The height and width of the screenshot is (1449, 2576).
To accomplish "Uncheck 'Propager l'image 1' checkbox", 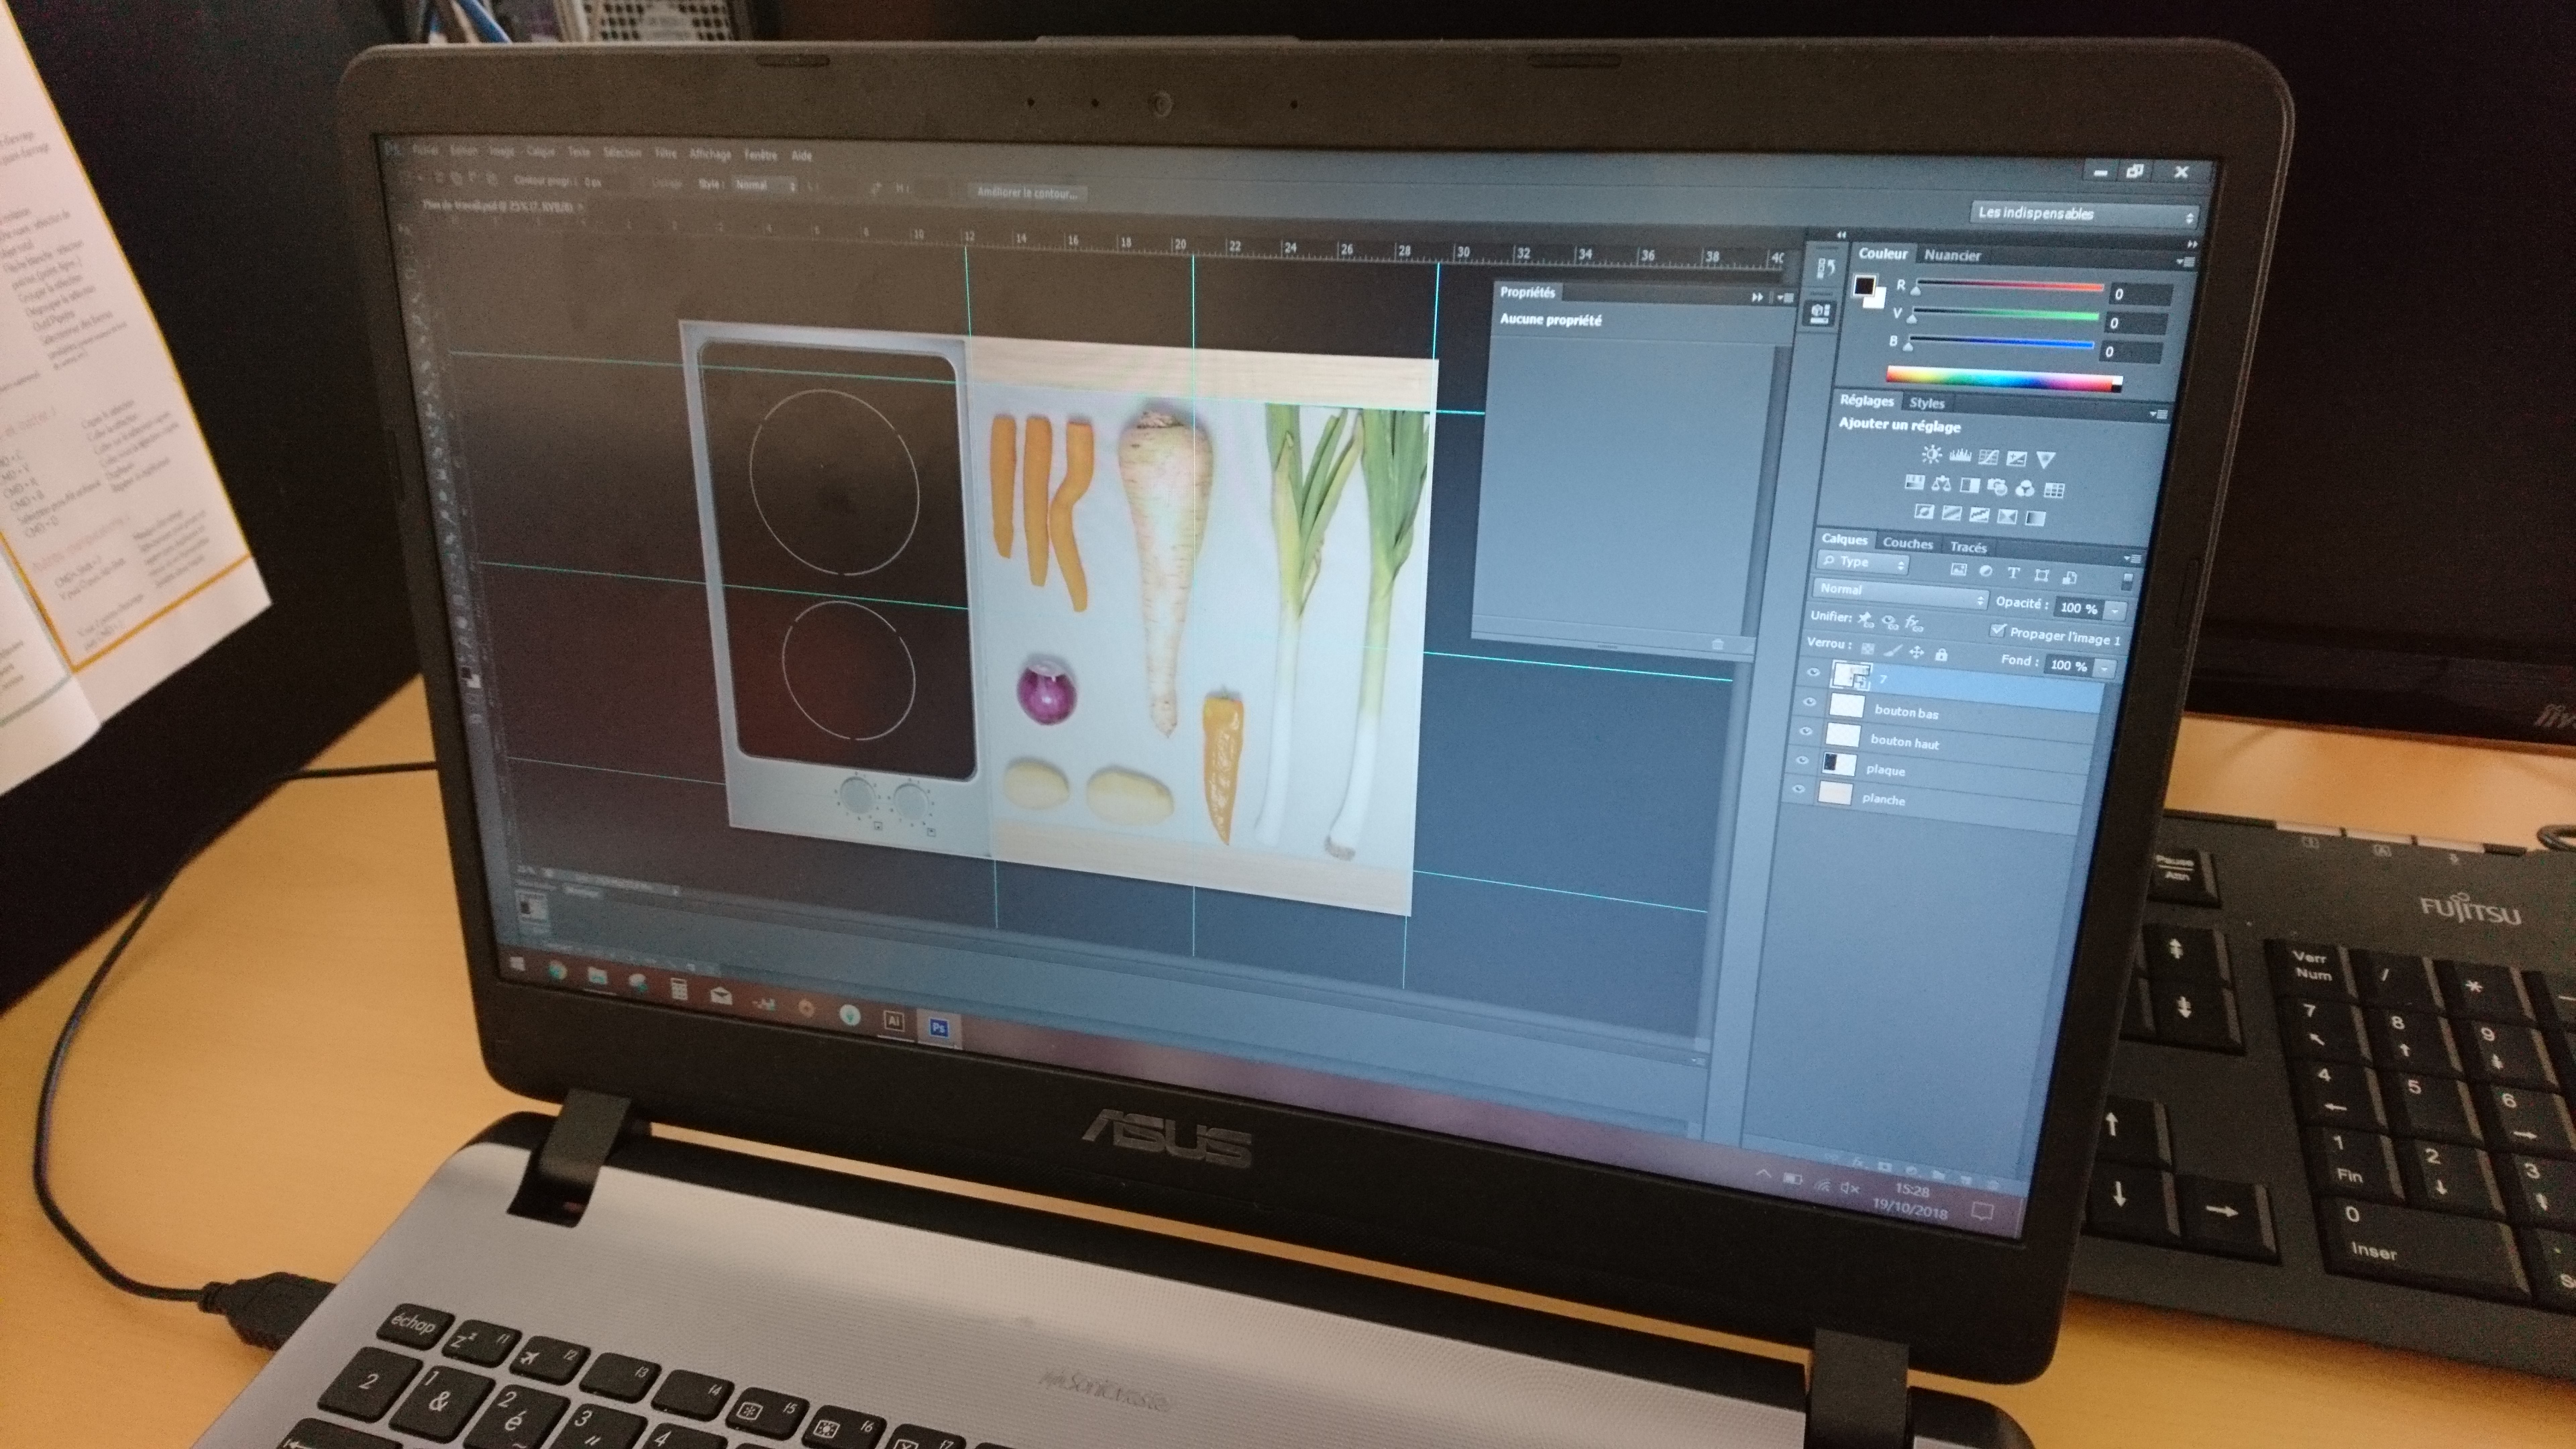I will 1998,630.
